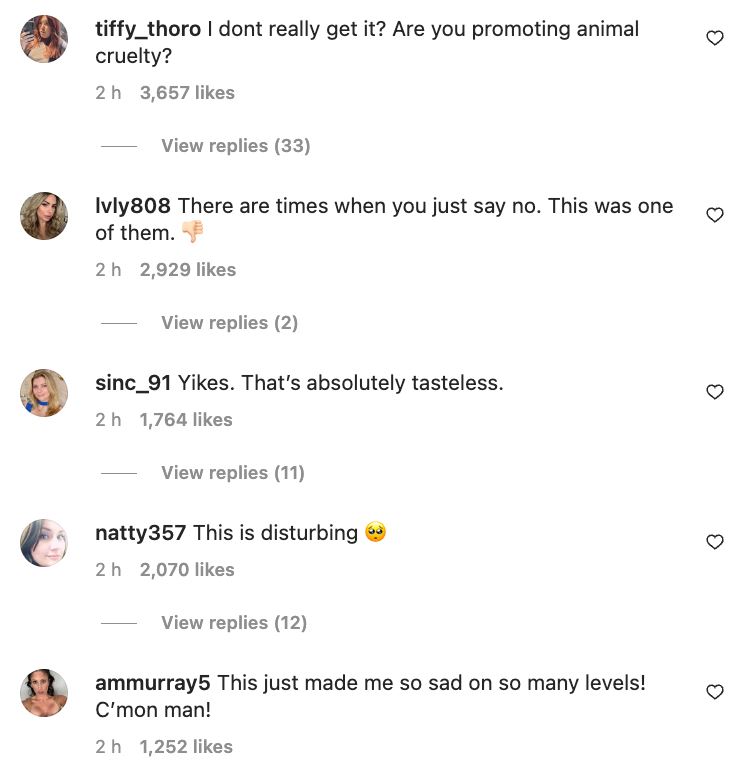Viewport: 740px width, 772px height.
Task: Show the 11 replies under sinc_91
Action: click(x=232, y=473)
